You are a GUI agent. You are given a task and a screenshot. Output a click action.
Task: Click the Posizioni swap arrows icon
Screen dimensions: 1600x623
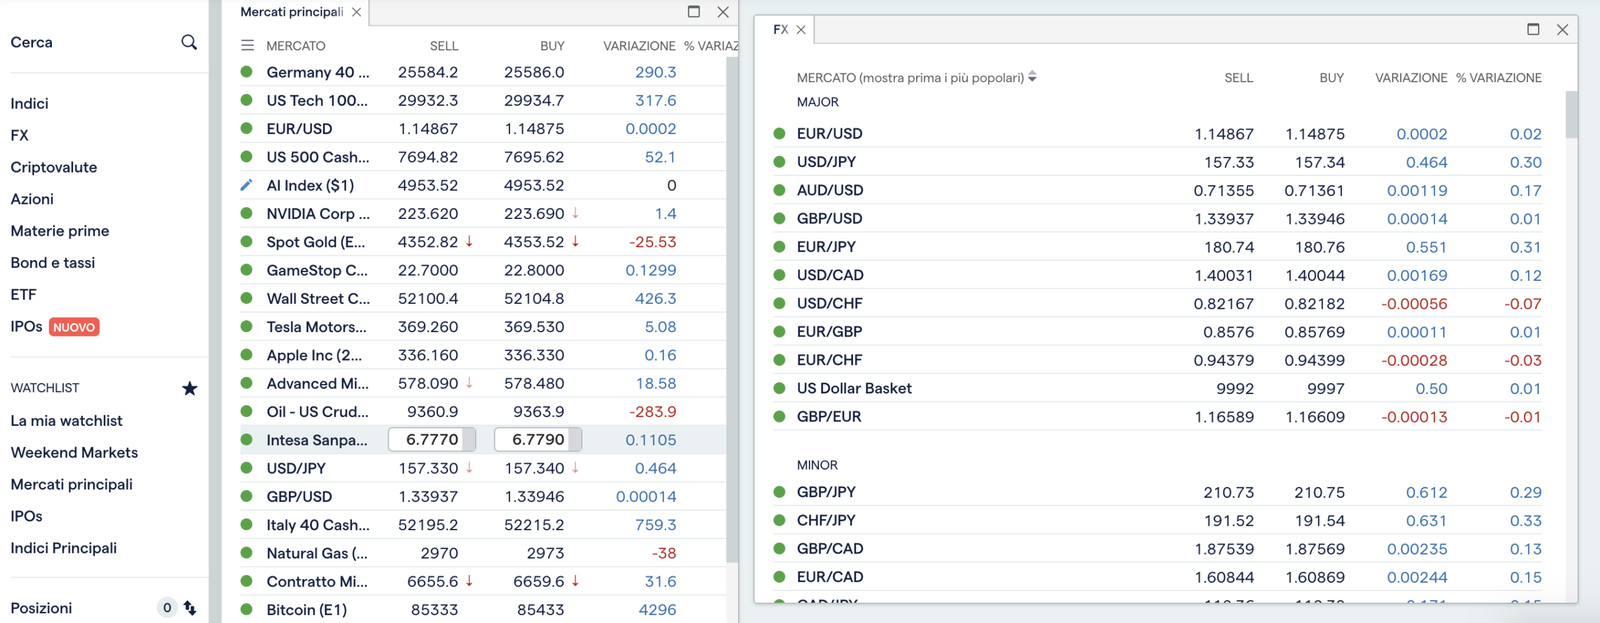click(x=190, y=608)
